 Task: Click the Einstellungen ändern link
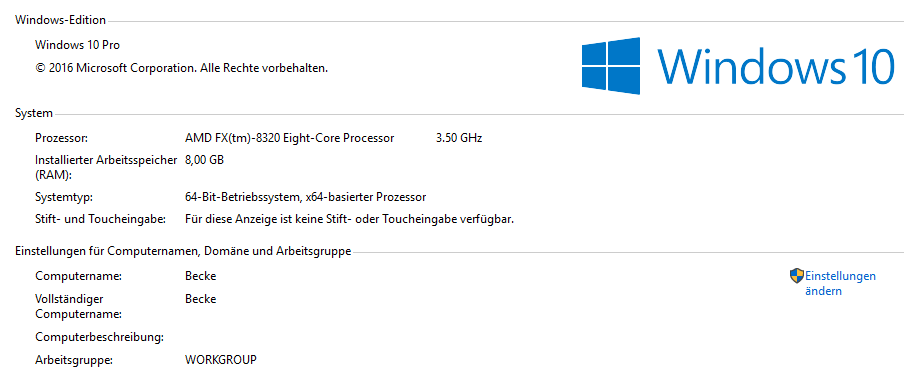(x=840, y=283)
